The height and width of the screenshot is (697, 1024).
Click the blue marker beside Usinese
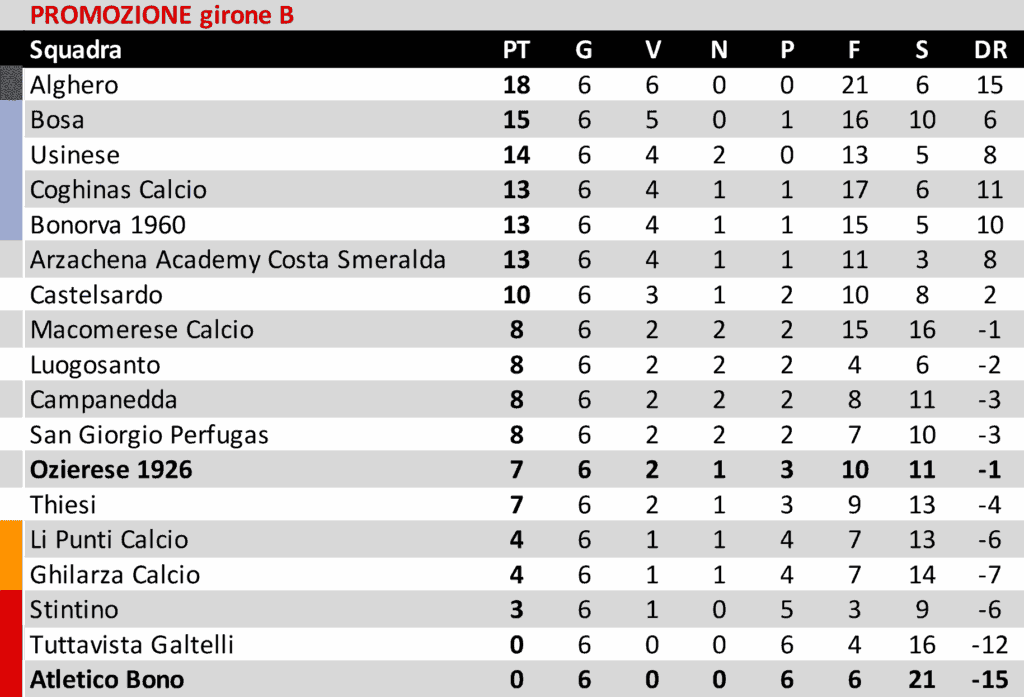[x=10, y=155]
